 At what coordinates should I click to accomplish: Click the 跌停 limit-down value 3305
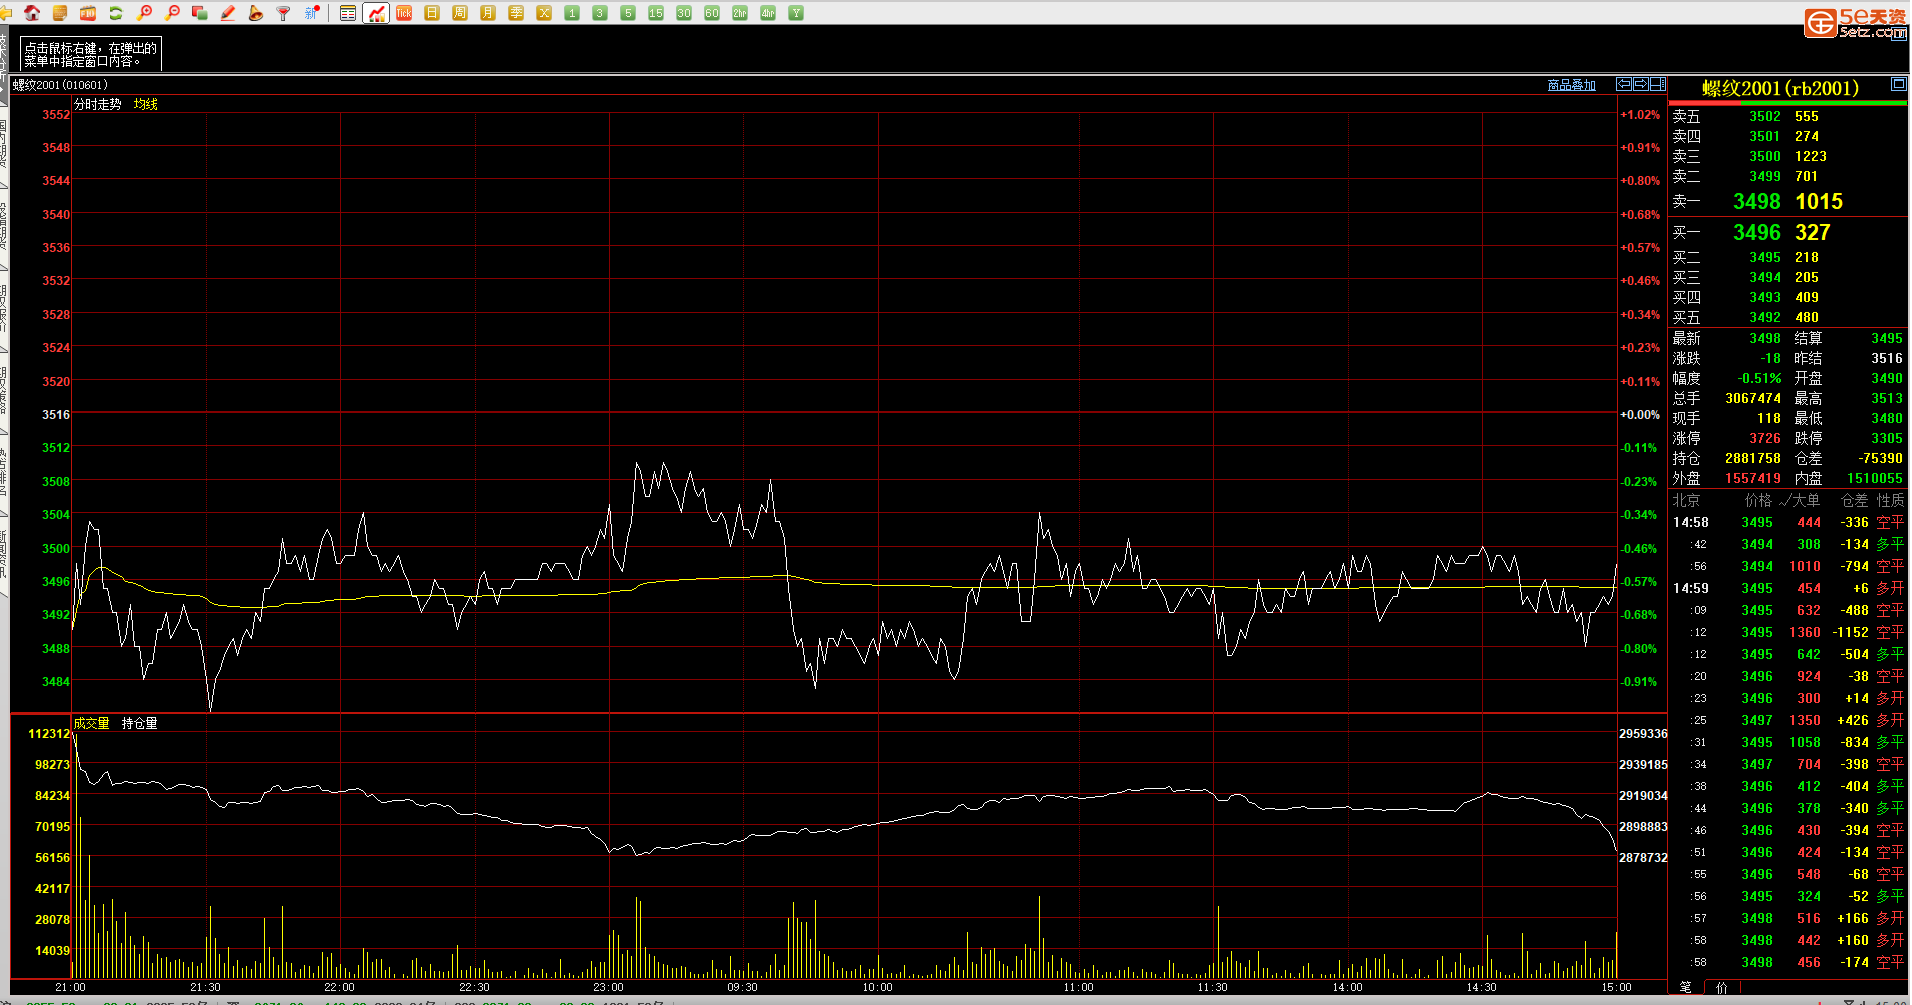click(x=1887, y=438)
